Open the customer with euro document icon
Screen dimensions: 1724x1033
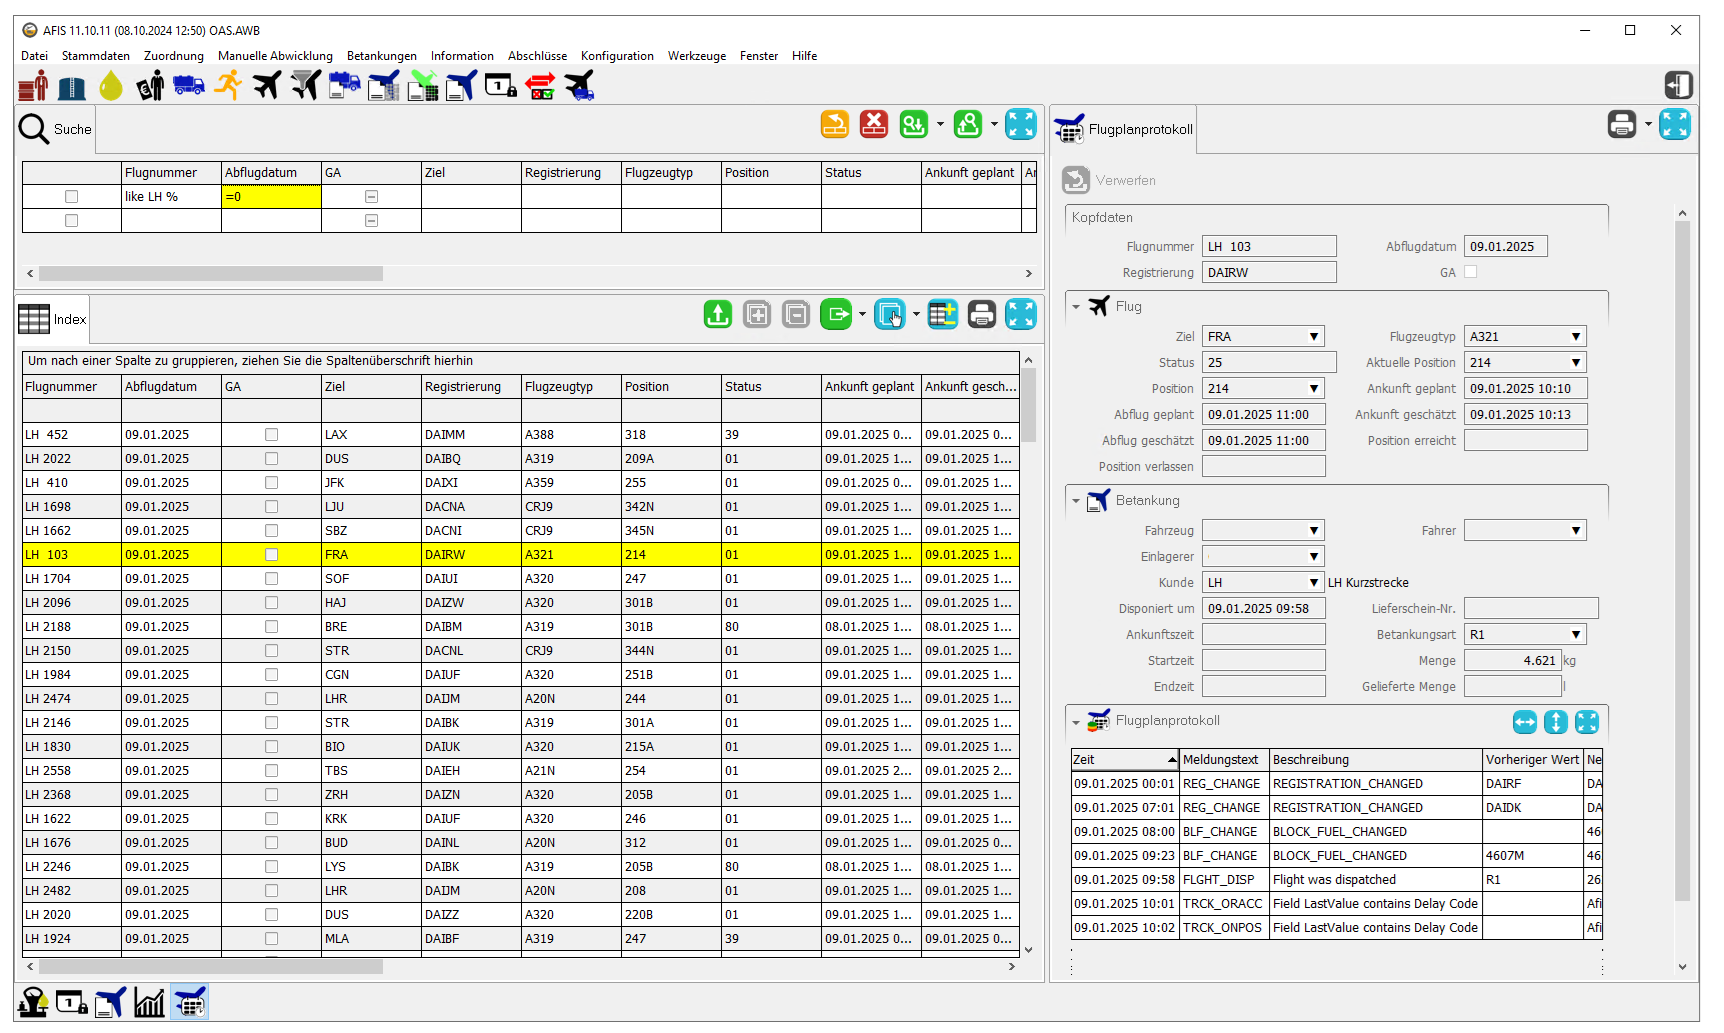point(150,86)
